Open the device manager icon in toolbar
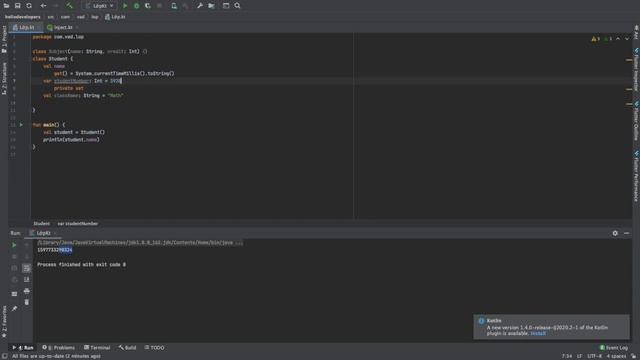This screenshot has height=360, width=640. click(x=174, y=6)
